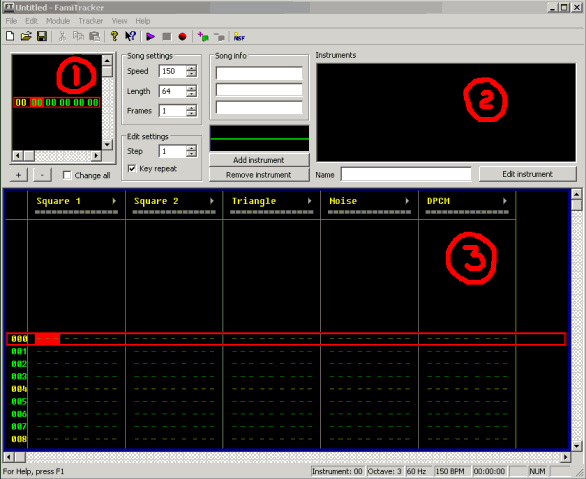Click the pattern editor scroll up arrow

(576, 194)
